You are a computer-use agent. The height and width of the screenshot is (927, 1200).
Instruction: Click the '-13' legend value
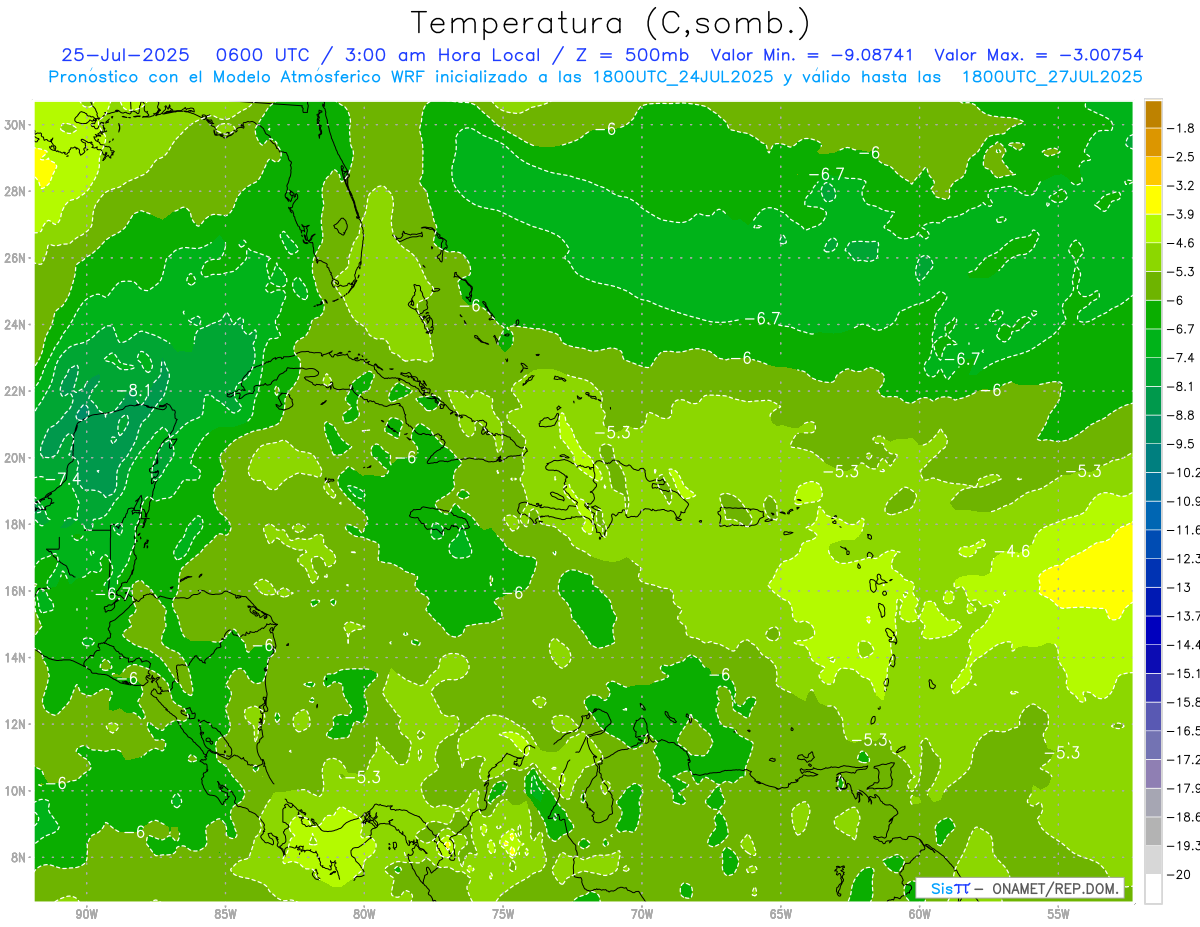pyautogui.click(x=1180, y=587)
